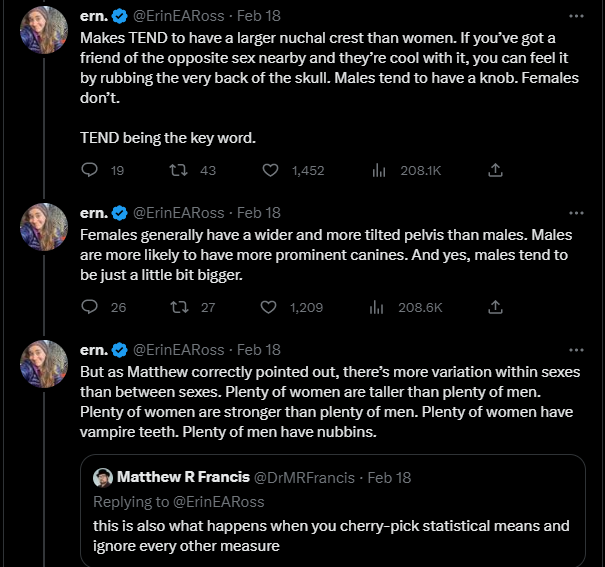Open more options on the pelvis tweet
Screen dimensions: 605x567
click(576, 213)
